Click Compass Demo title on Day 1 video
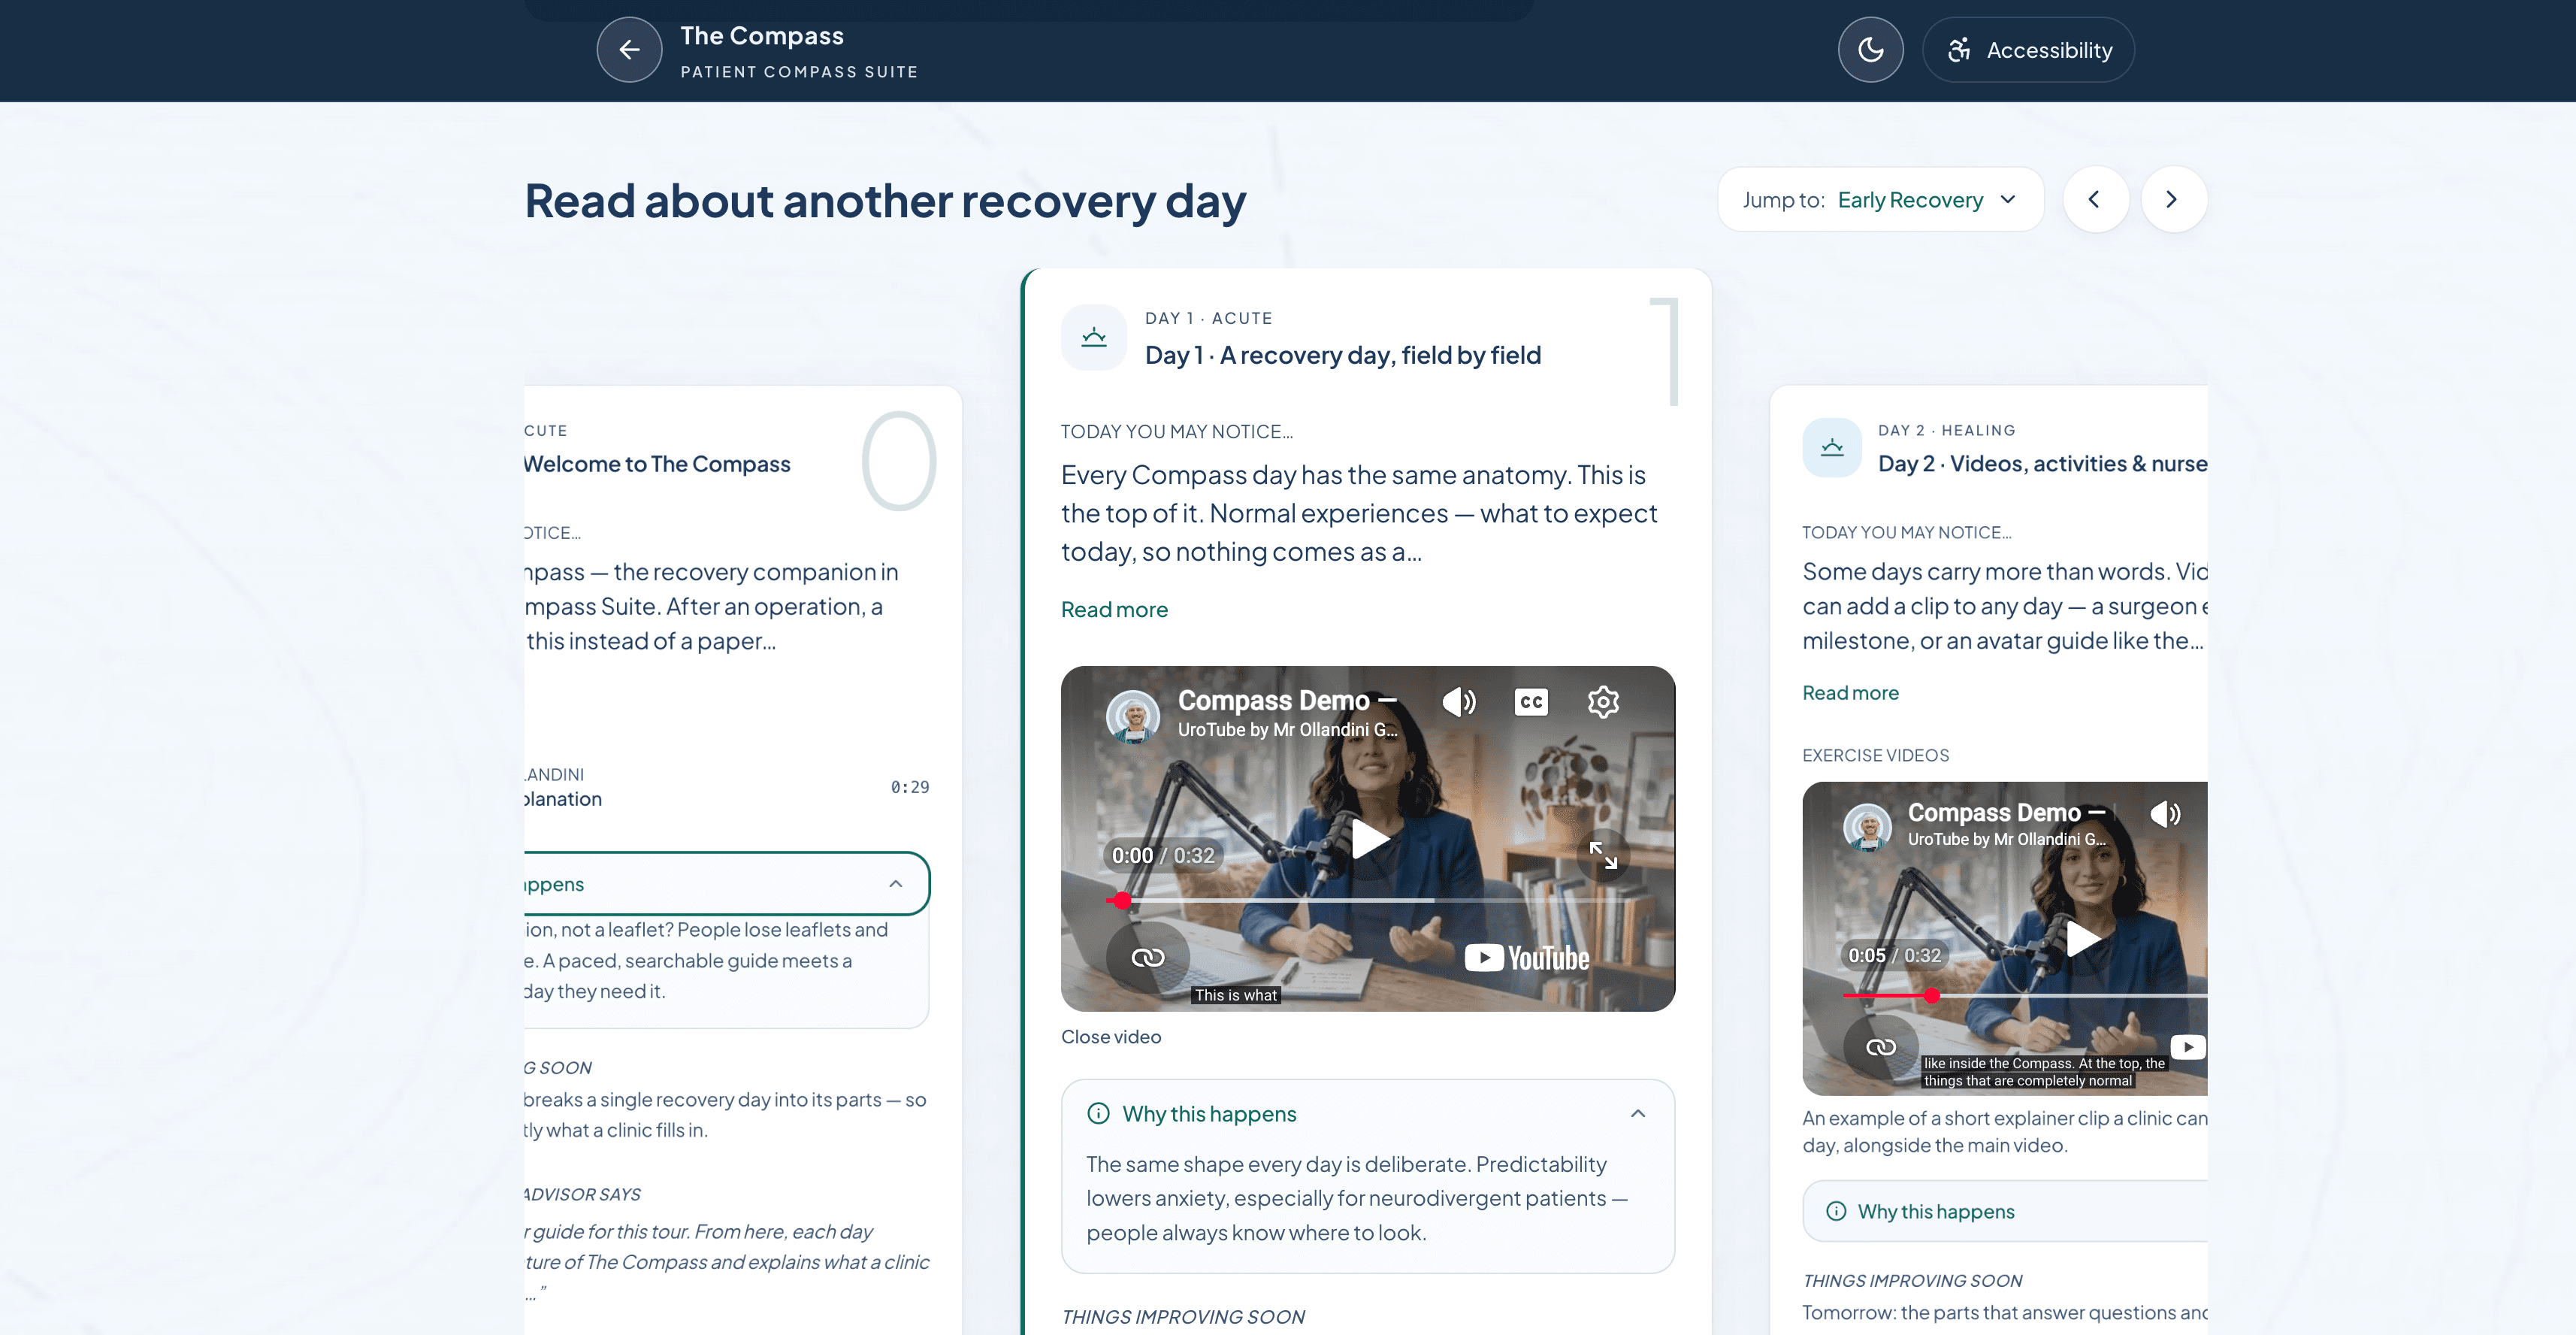The image size is (2576, 1335). [x=1287, y=700]
